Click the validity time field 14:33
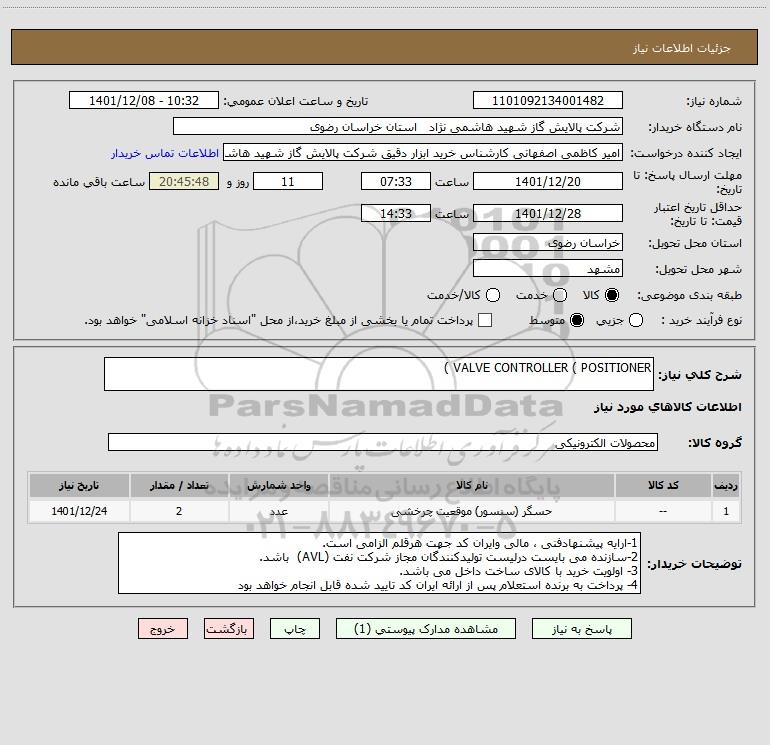Screen dimensions: 770x745 pyautogui.click(x=396, y=213)
